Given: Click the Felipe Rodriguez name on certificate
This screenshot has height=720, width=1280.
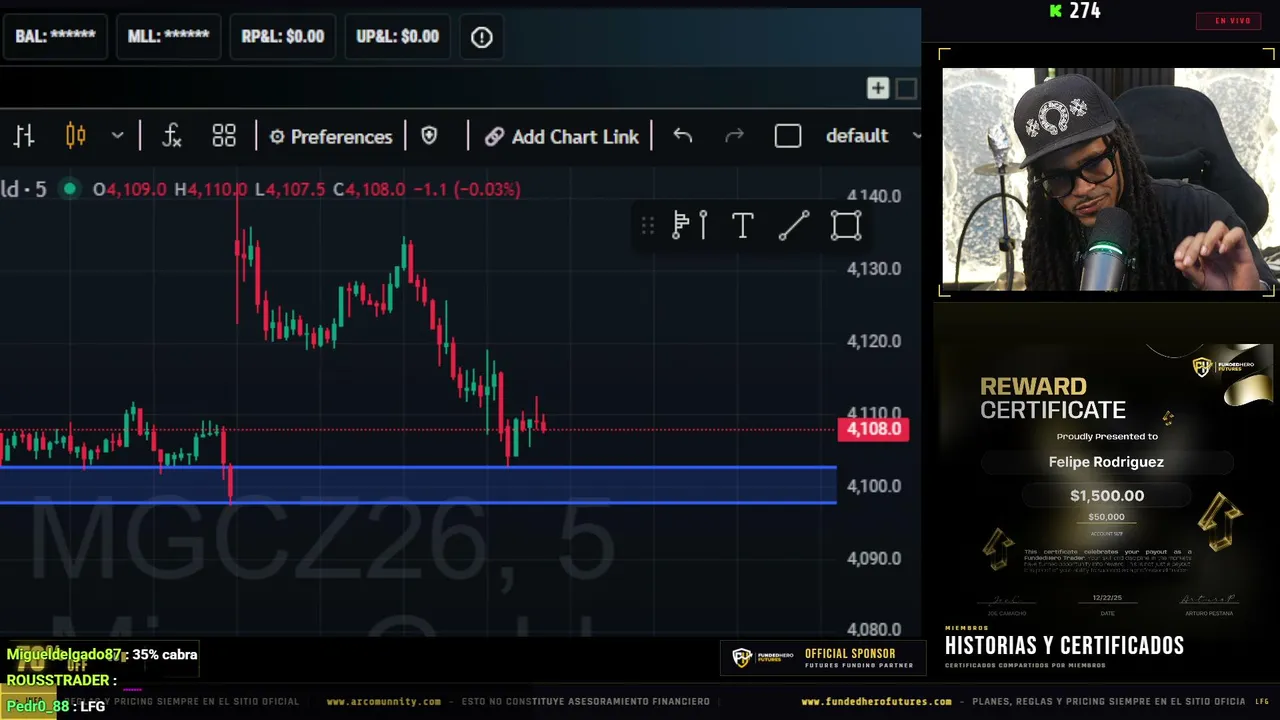Looking at the screenshot, I should coord(1106,462).
